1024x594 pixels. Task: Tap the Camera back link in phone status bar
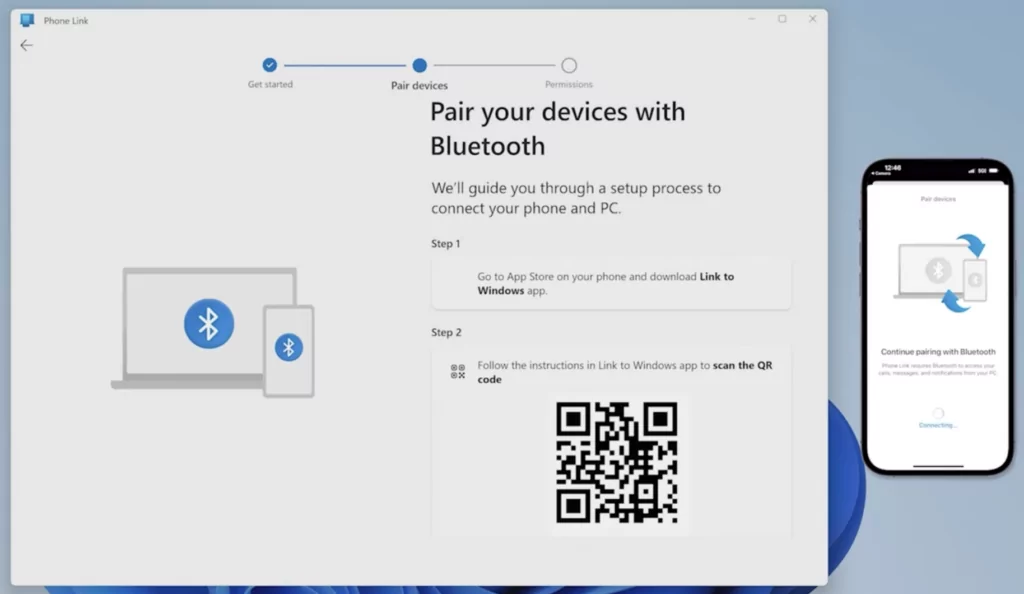[882, 174]
